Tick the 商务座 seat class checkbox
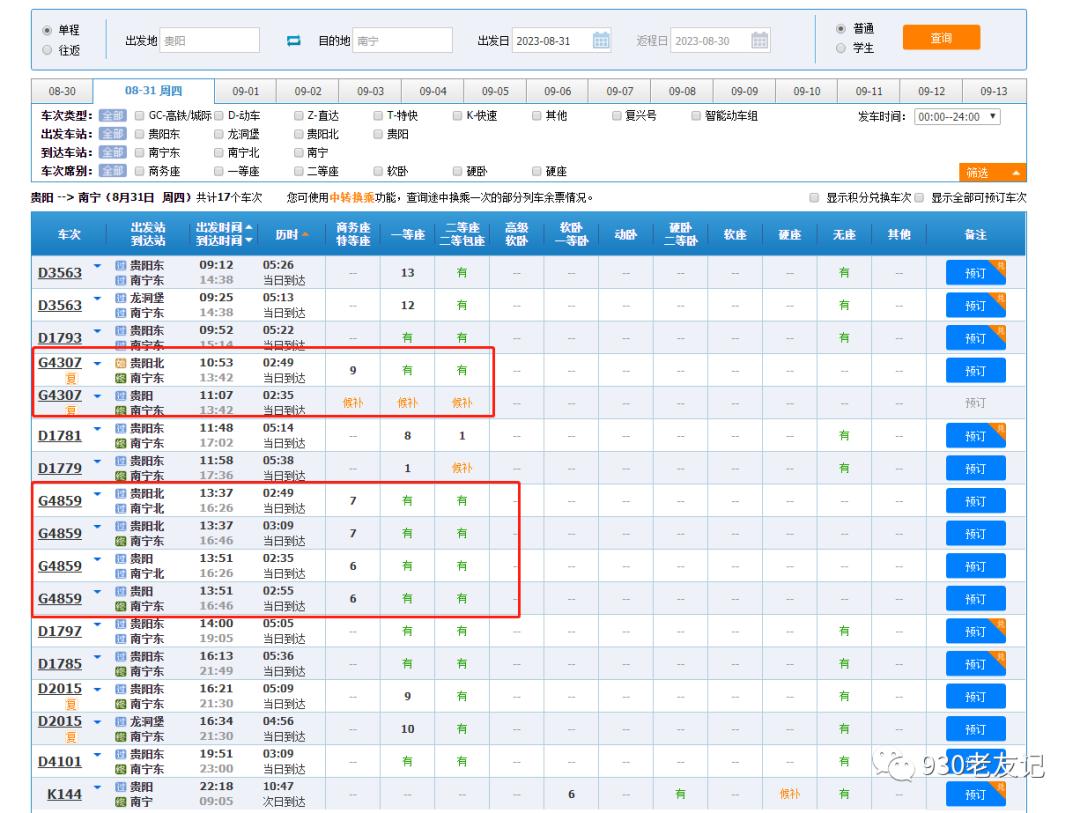The width and height of the screenshot is (1080, 813). (140, 172)
